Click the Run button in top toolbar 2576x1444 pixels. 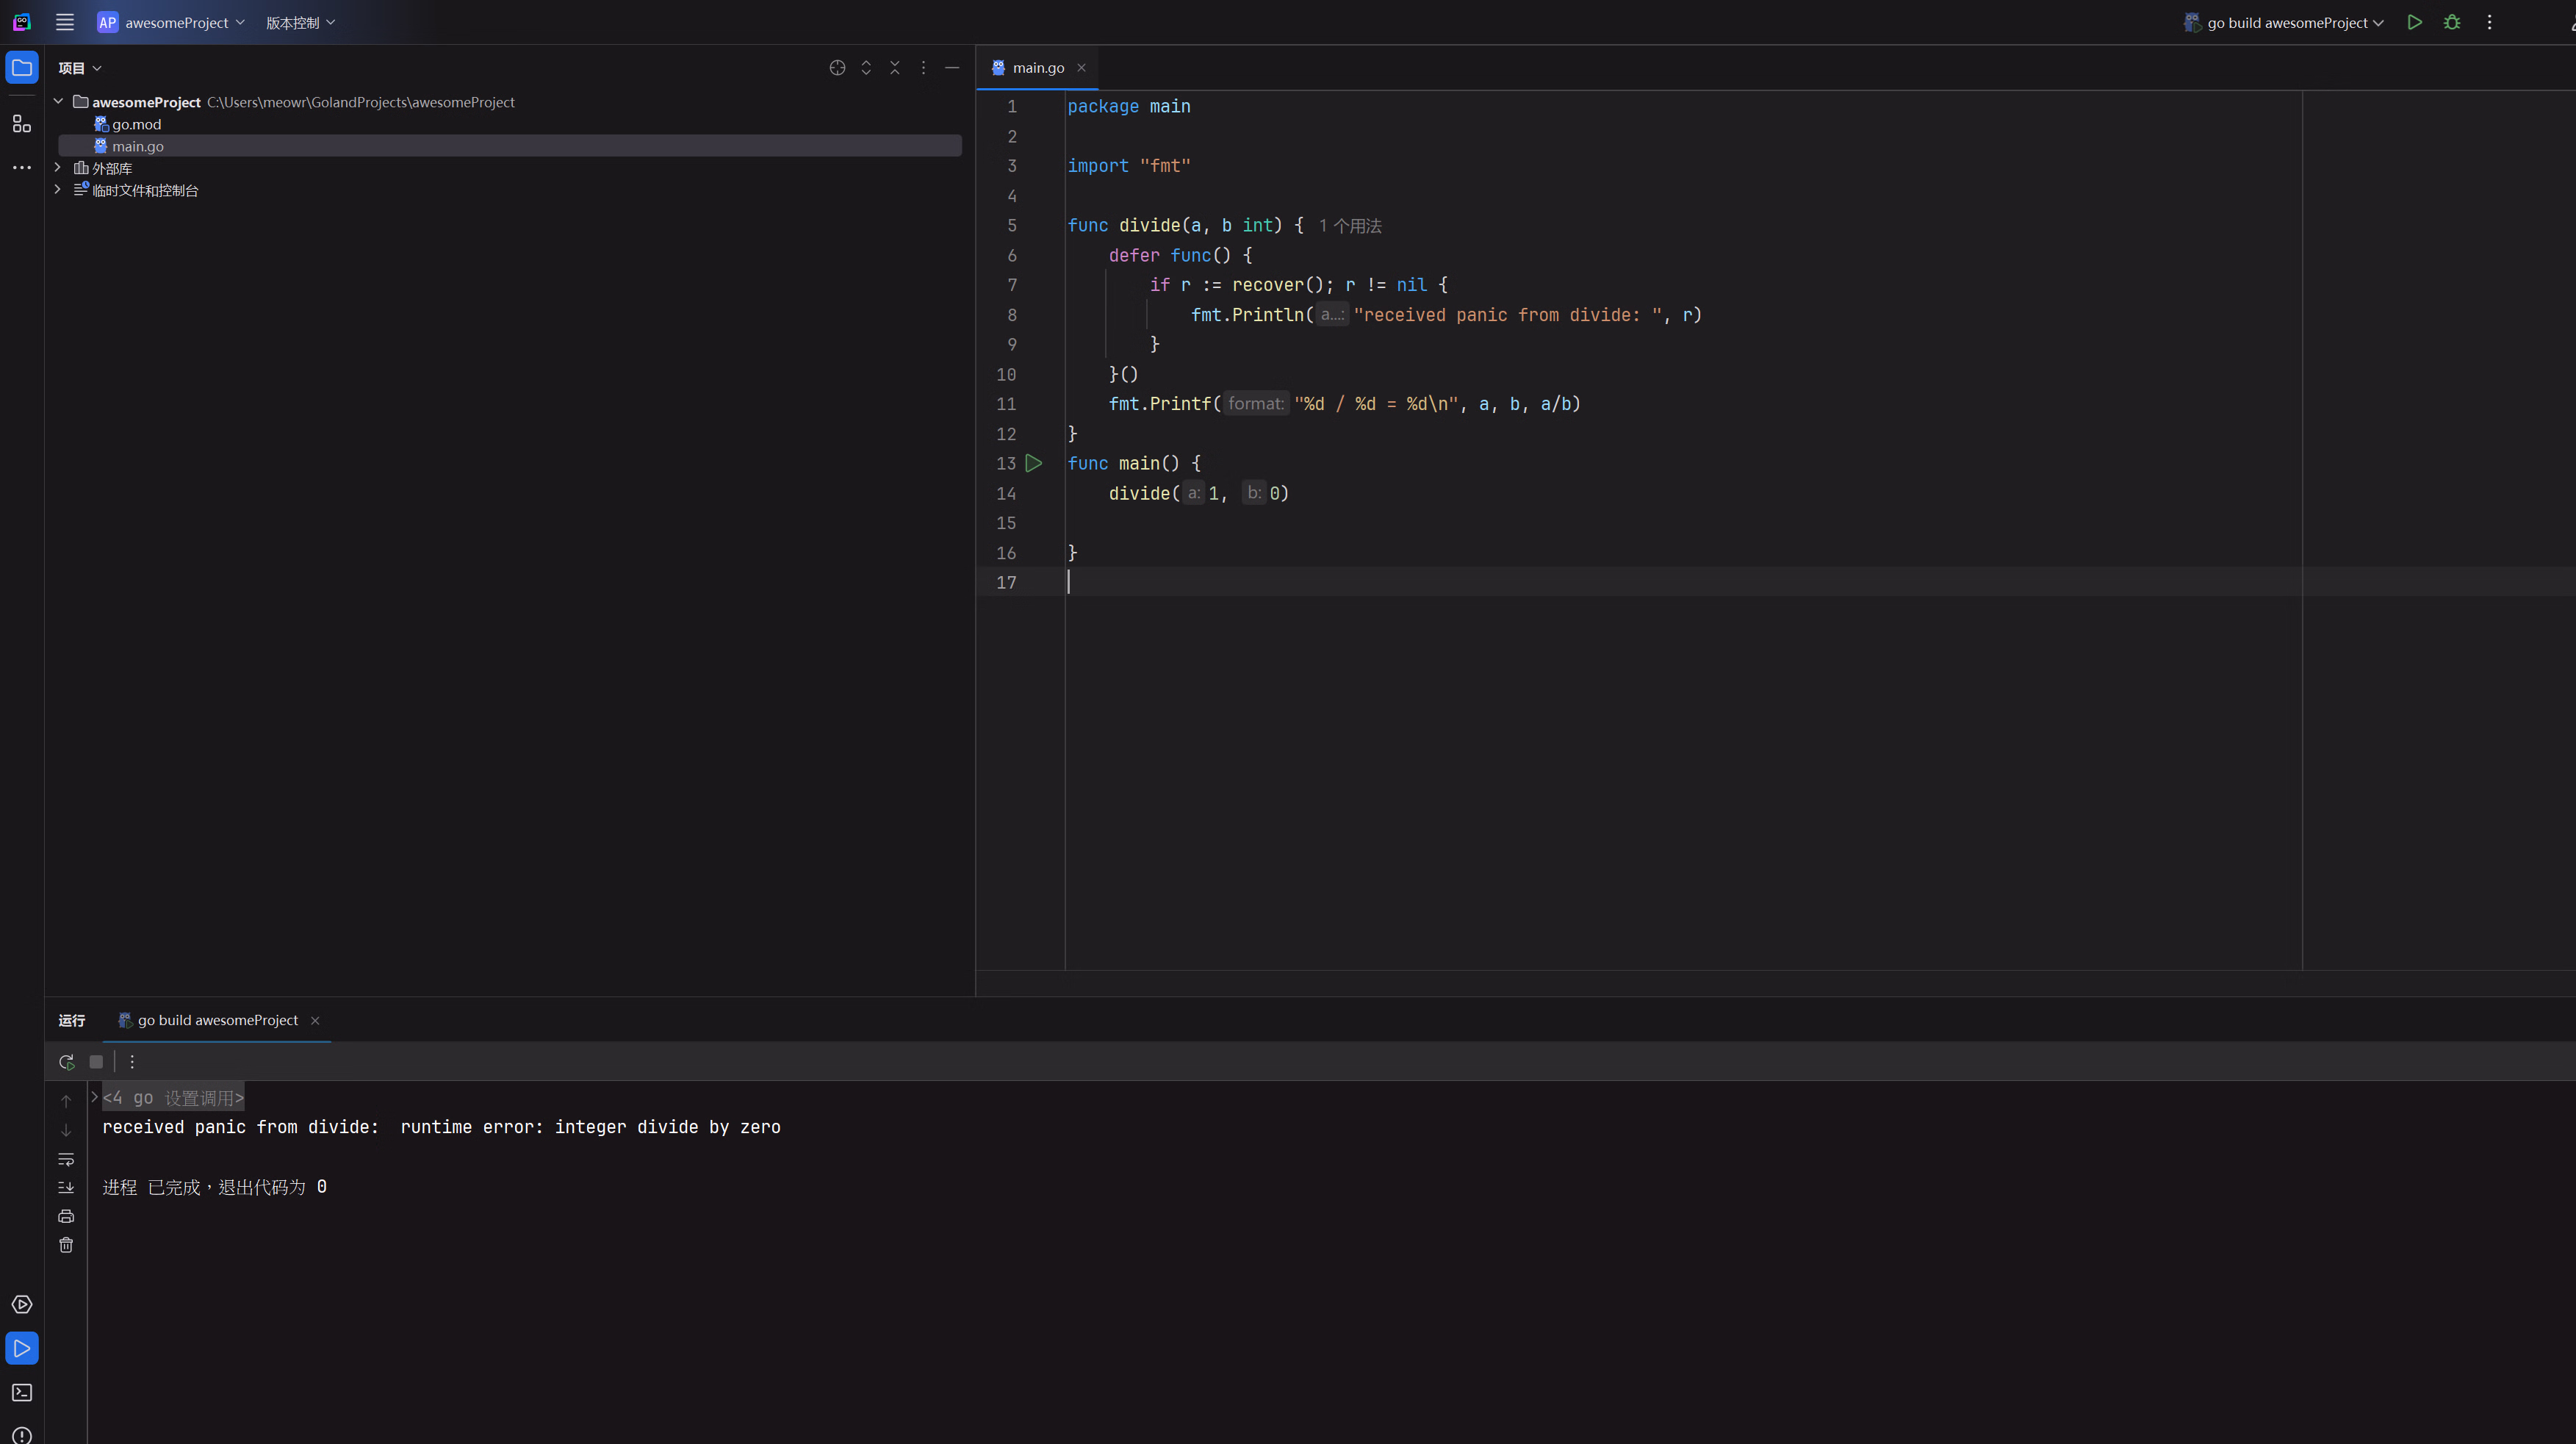[2414, 22]
